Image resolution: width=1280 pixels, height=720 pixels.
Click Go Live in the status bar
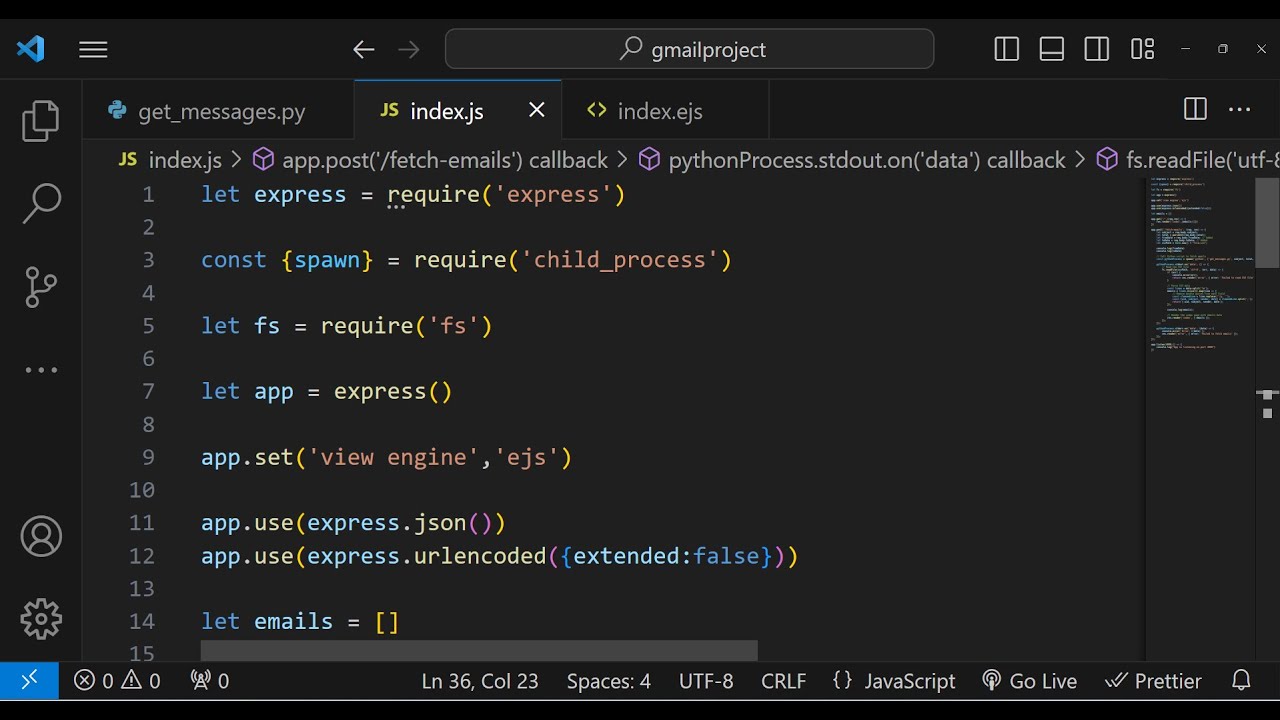(x=1030, y=681)
